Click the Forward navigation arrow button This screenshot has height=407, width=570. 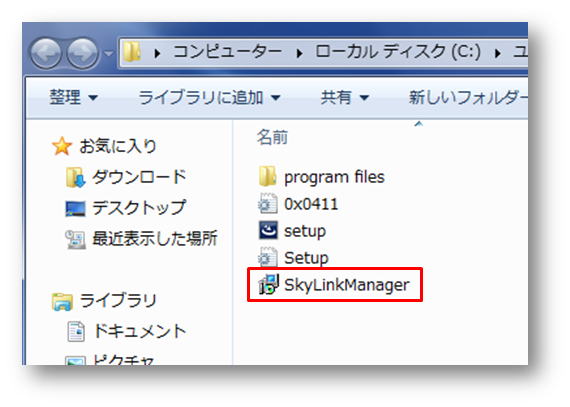pos(83,53)
